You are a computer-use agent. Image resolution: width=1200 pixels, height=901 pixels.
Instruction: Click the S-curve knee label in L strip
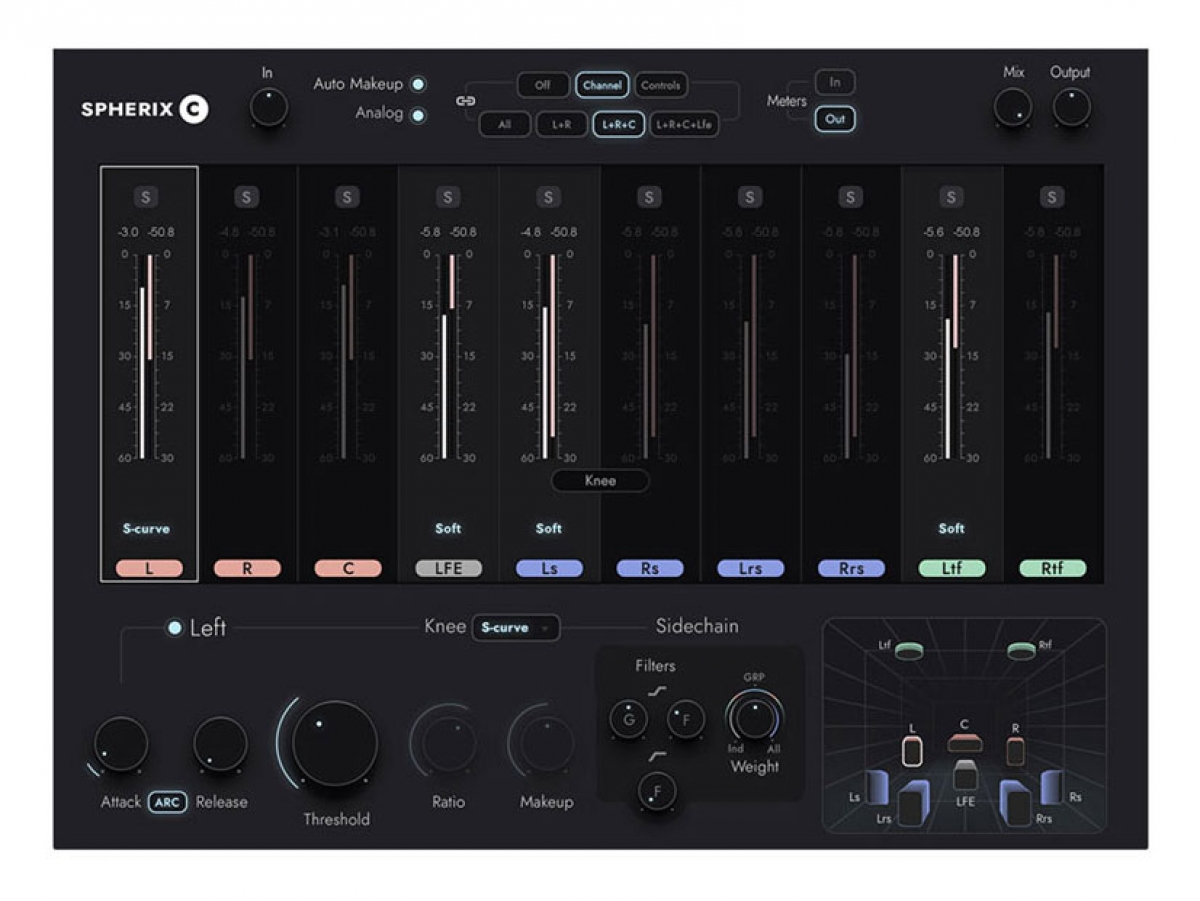(x=147, y=529)
